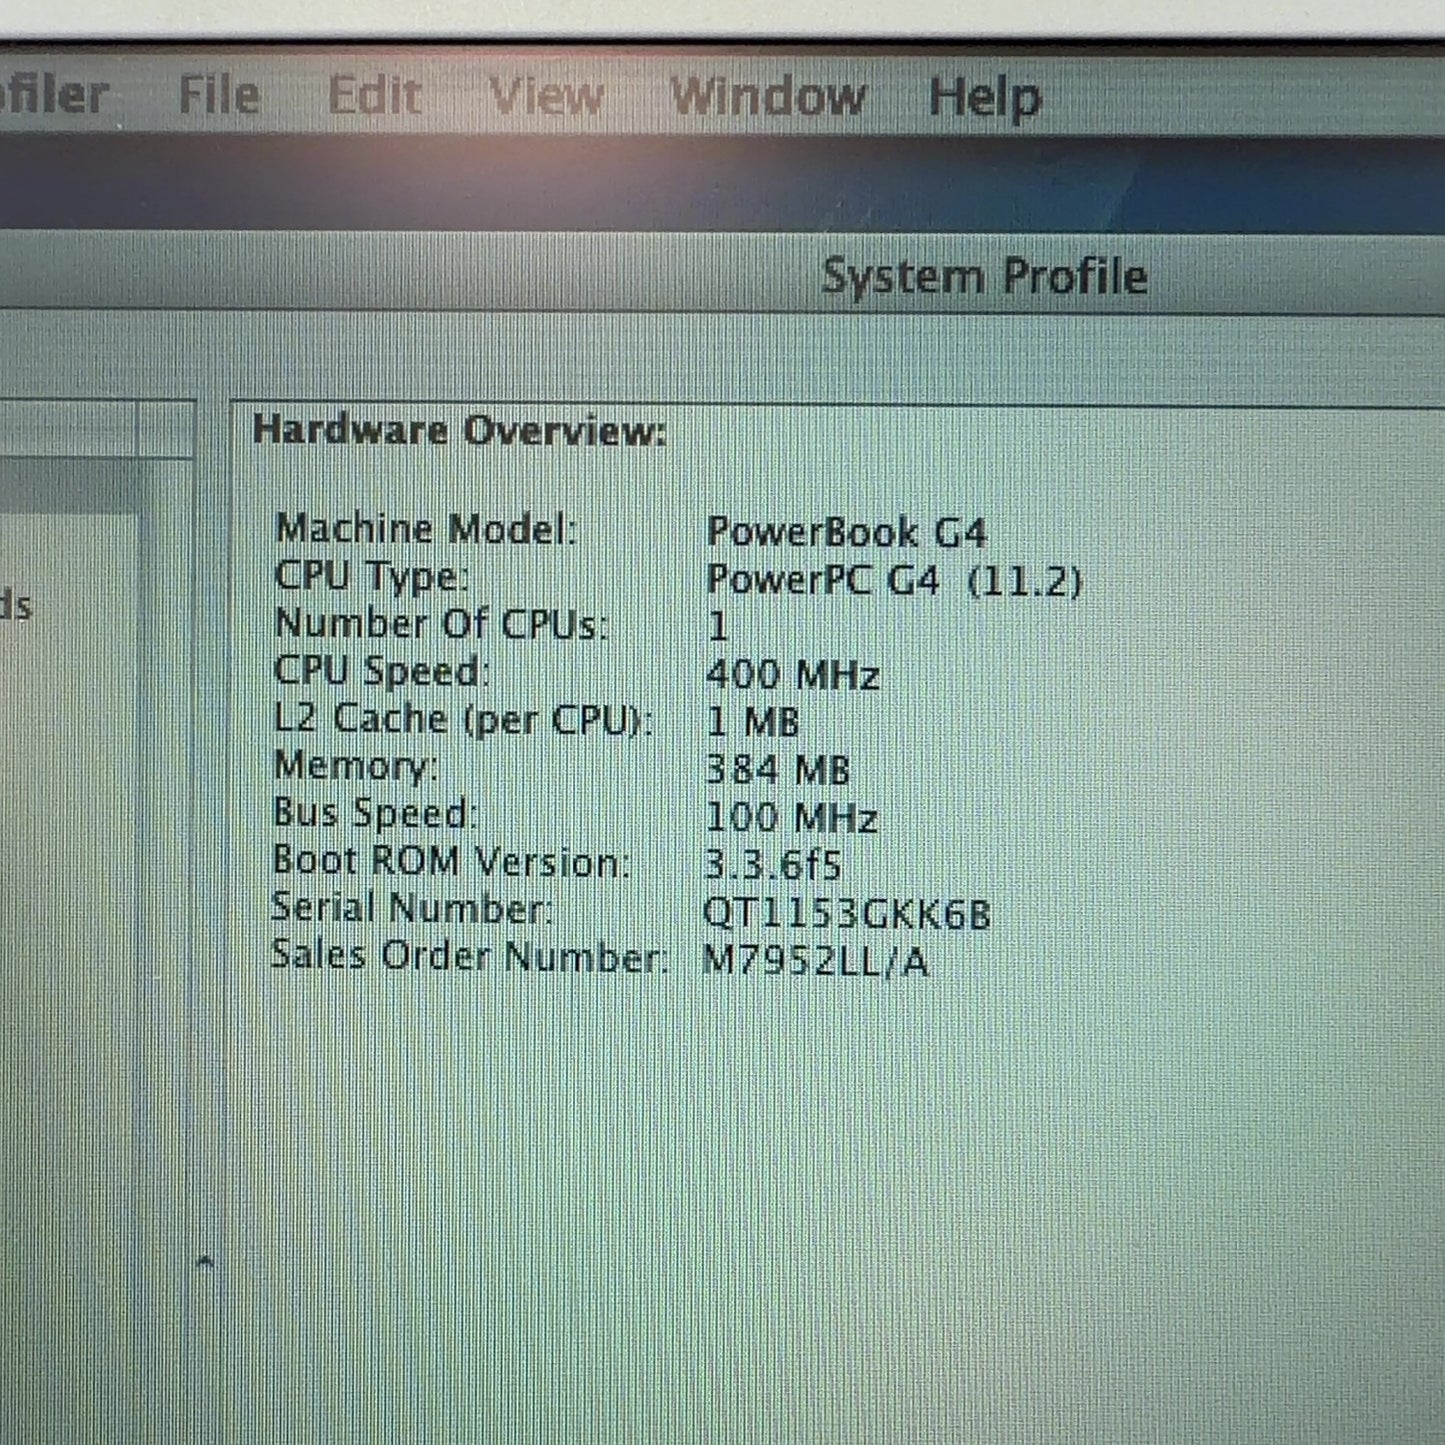1445x1445 pixels.
Task: Click the System Profile window title
Action: 984,276
